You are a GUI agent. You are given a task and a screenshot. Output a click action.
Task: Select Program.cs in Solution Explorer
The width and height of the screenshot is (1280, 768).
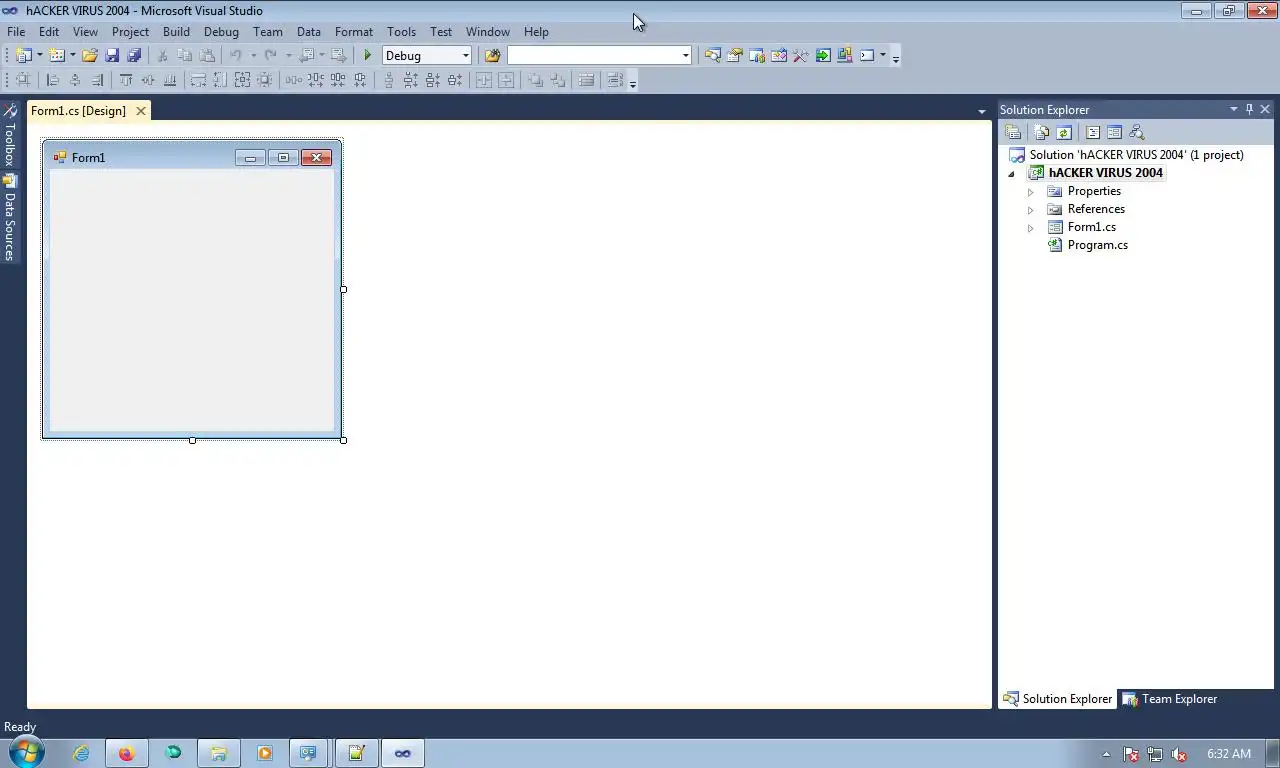(1097, 245)
